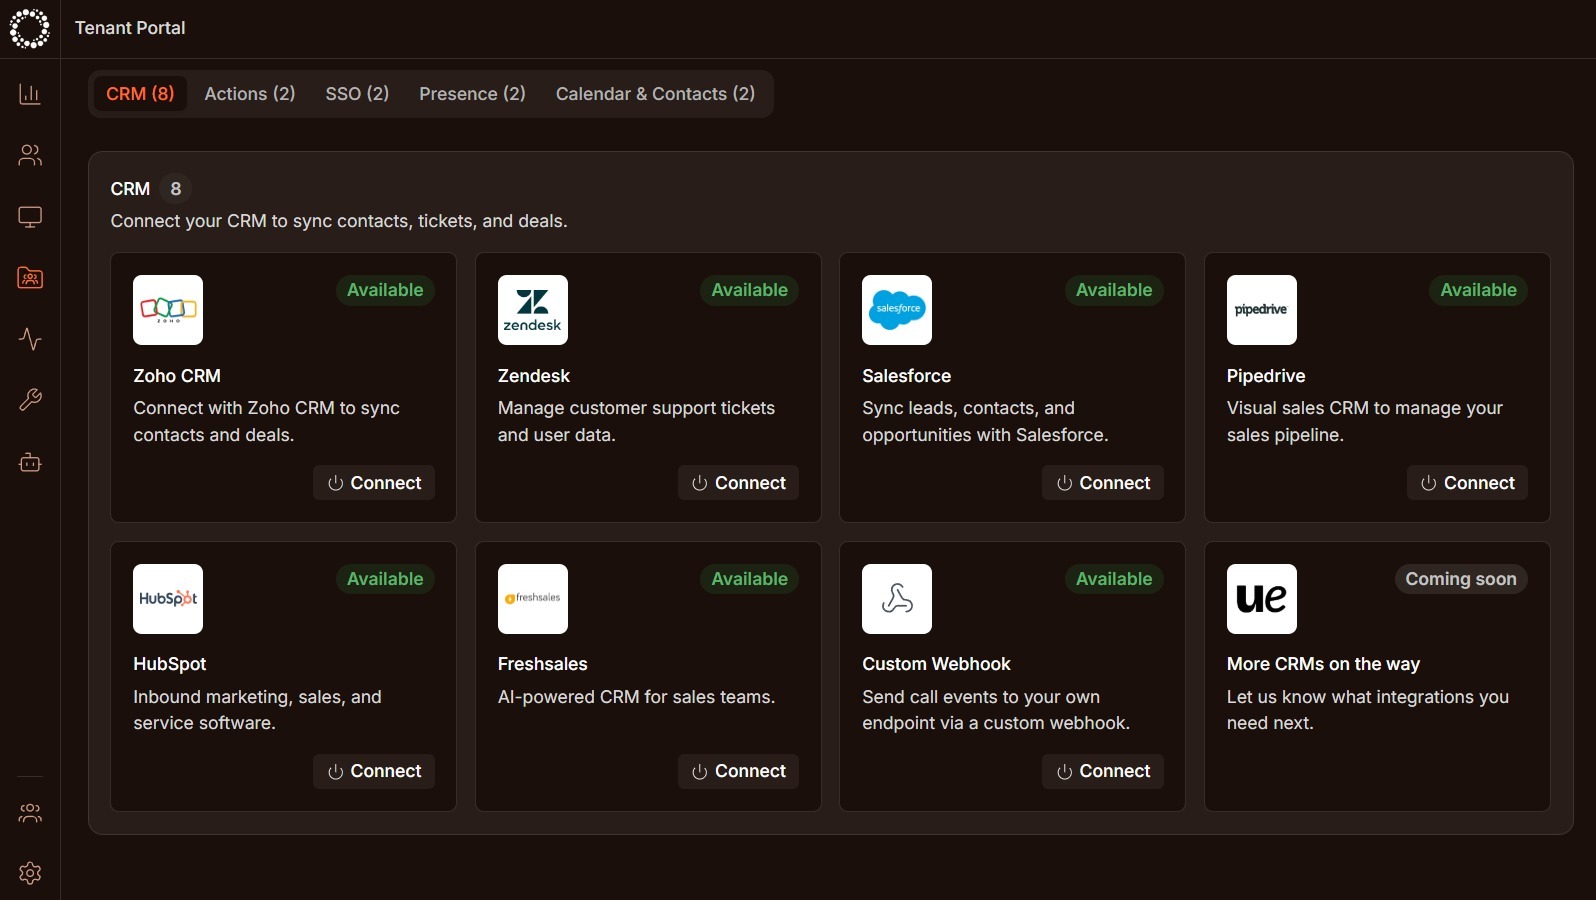The width and height of the screenshot is (1596, 900).
Task: Click the Coming soon badge
Action: coord(1461,579)
